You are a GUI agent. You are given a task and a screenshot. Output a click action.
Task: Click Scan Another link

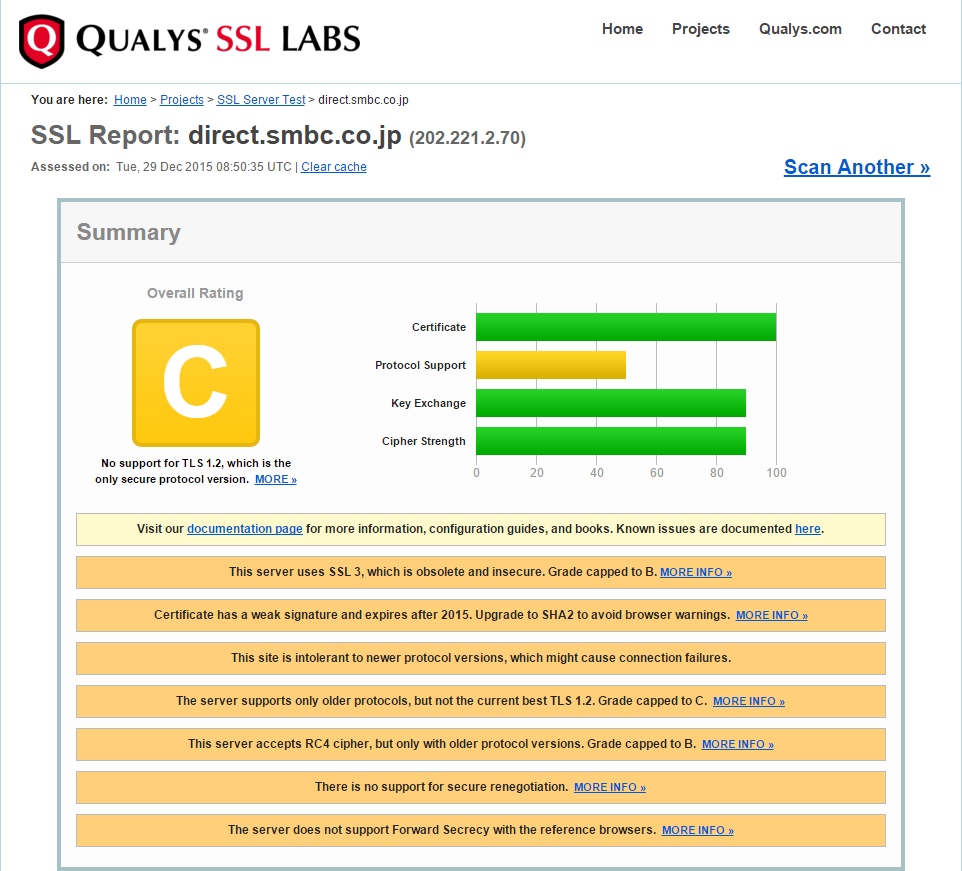[x=856, y=167]
